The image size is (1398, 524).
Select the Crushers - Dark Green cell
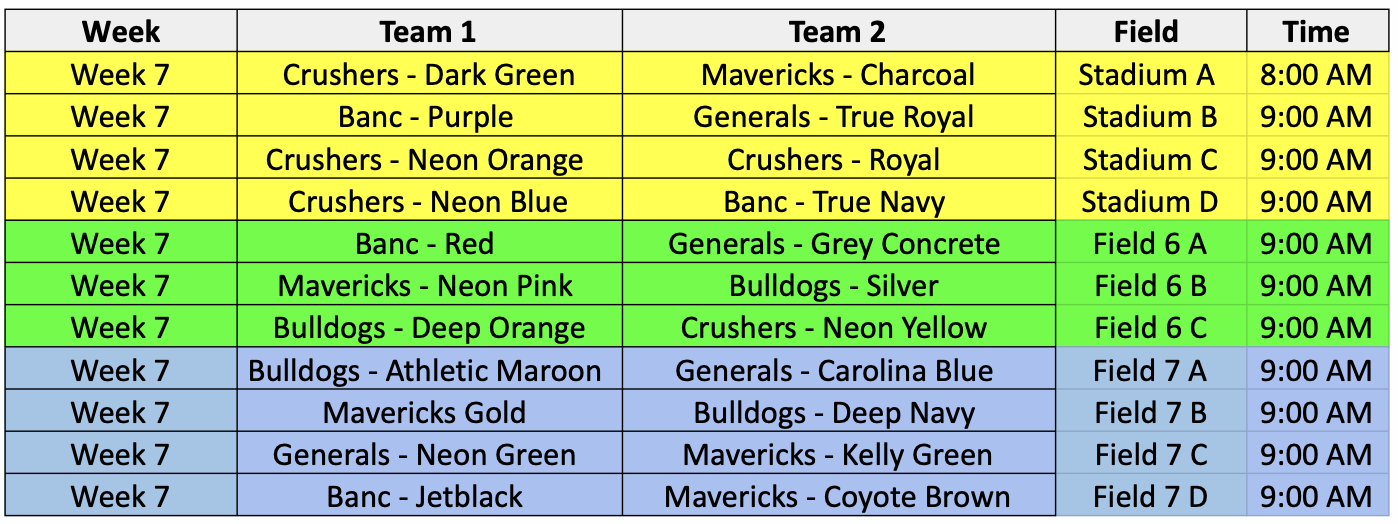point(429,75)
